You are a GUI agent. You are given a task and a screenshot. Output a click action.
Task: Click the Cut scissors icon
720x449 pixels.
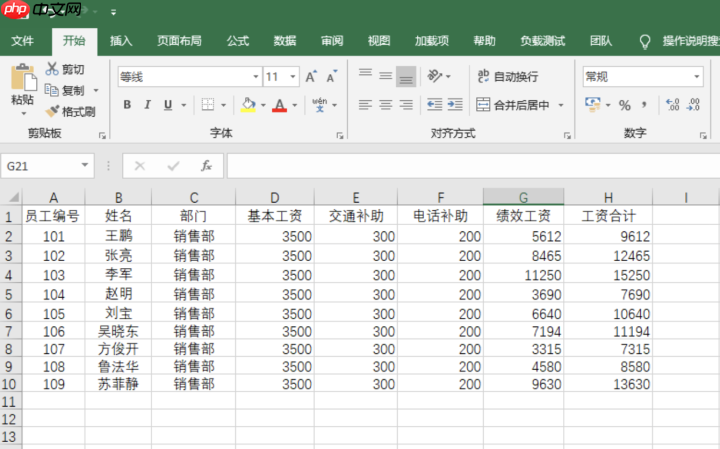(52, 69)
